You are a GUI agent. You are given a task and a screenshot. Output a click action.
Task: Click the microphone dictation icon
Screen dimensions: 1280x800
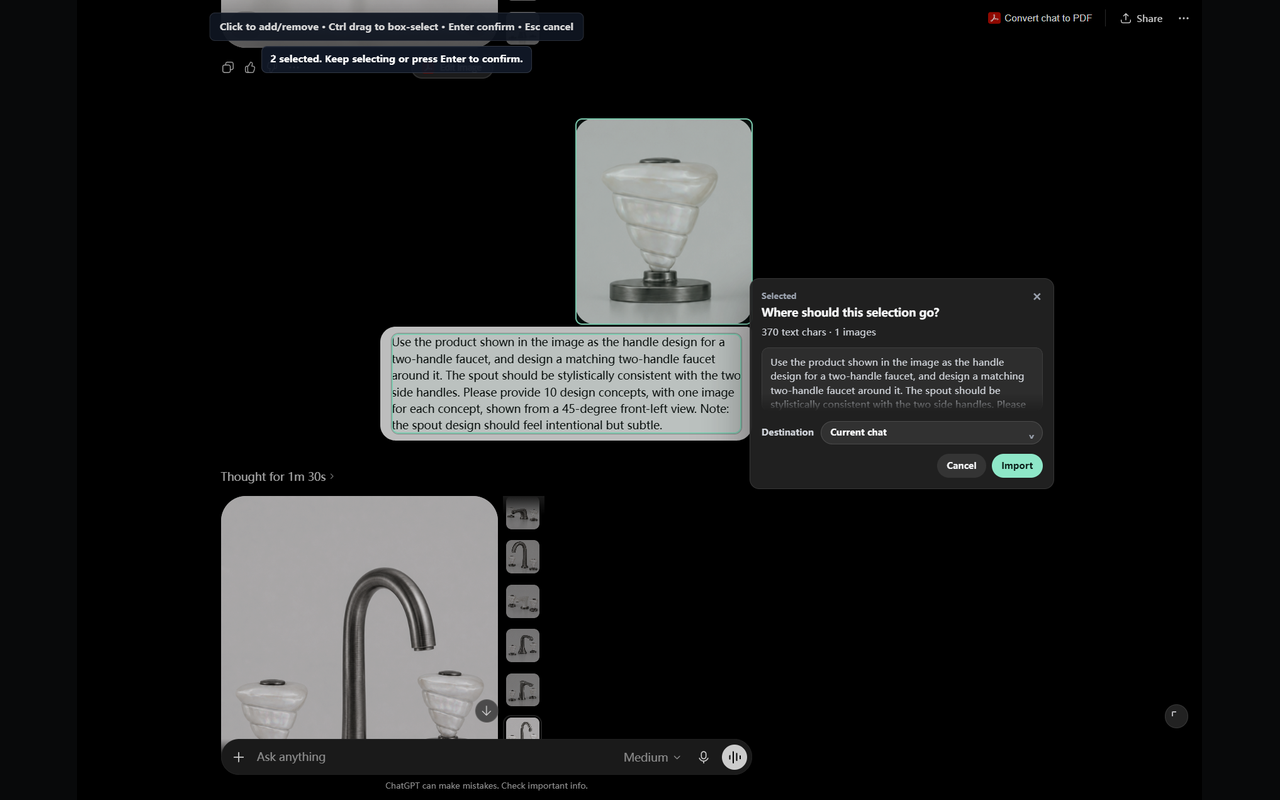(x=704, y=757)
